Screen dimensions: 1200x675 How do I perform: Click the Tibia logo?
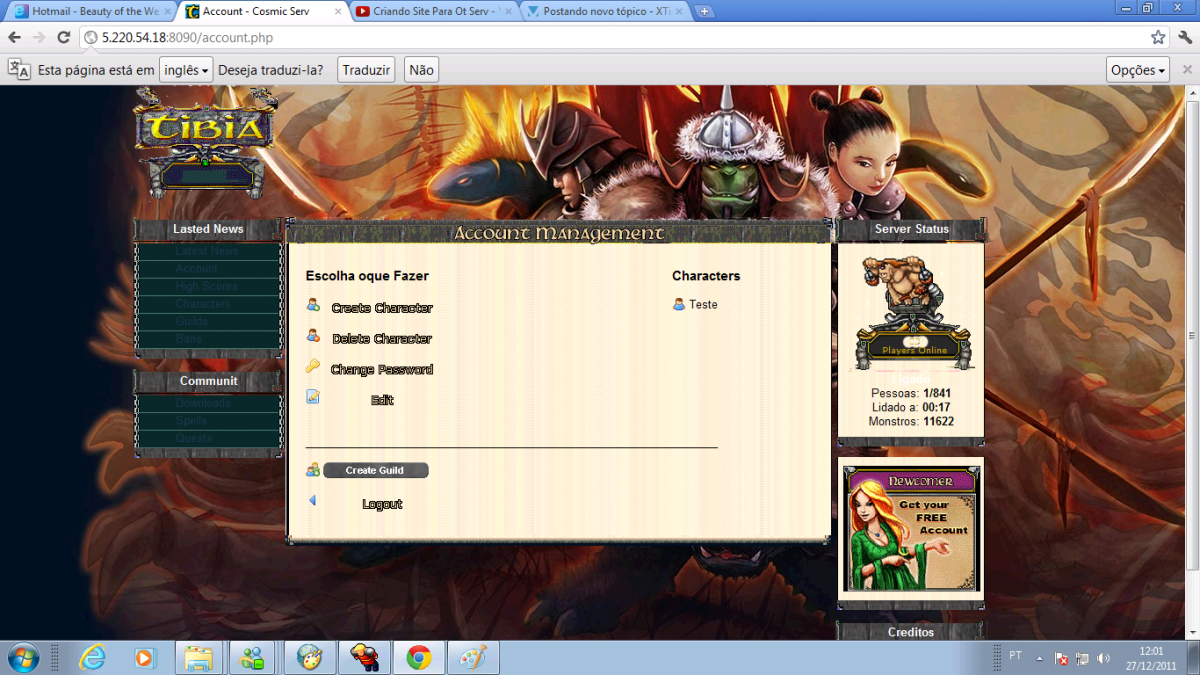pyautogui.click(x=205, y=141)
